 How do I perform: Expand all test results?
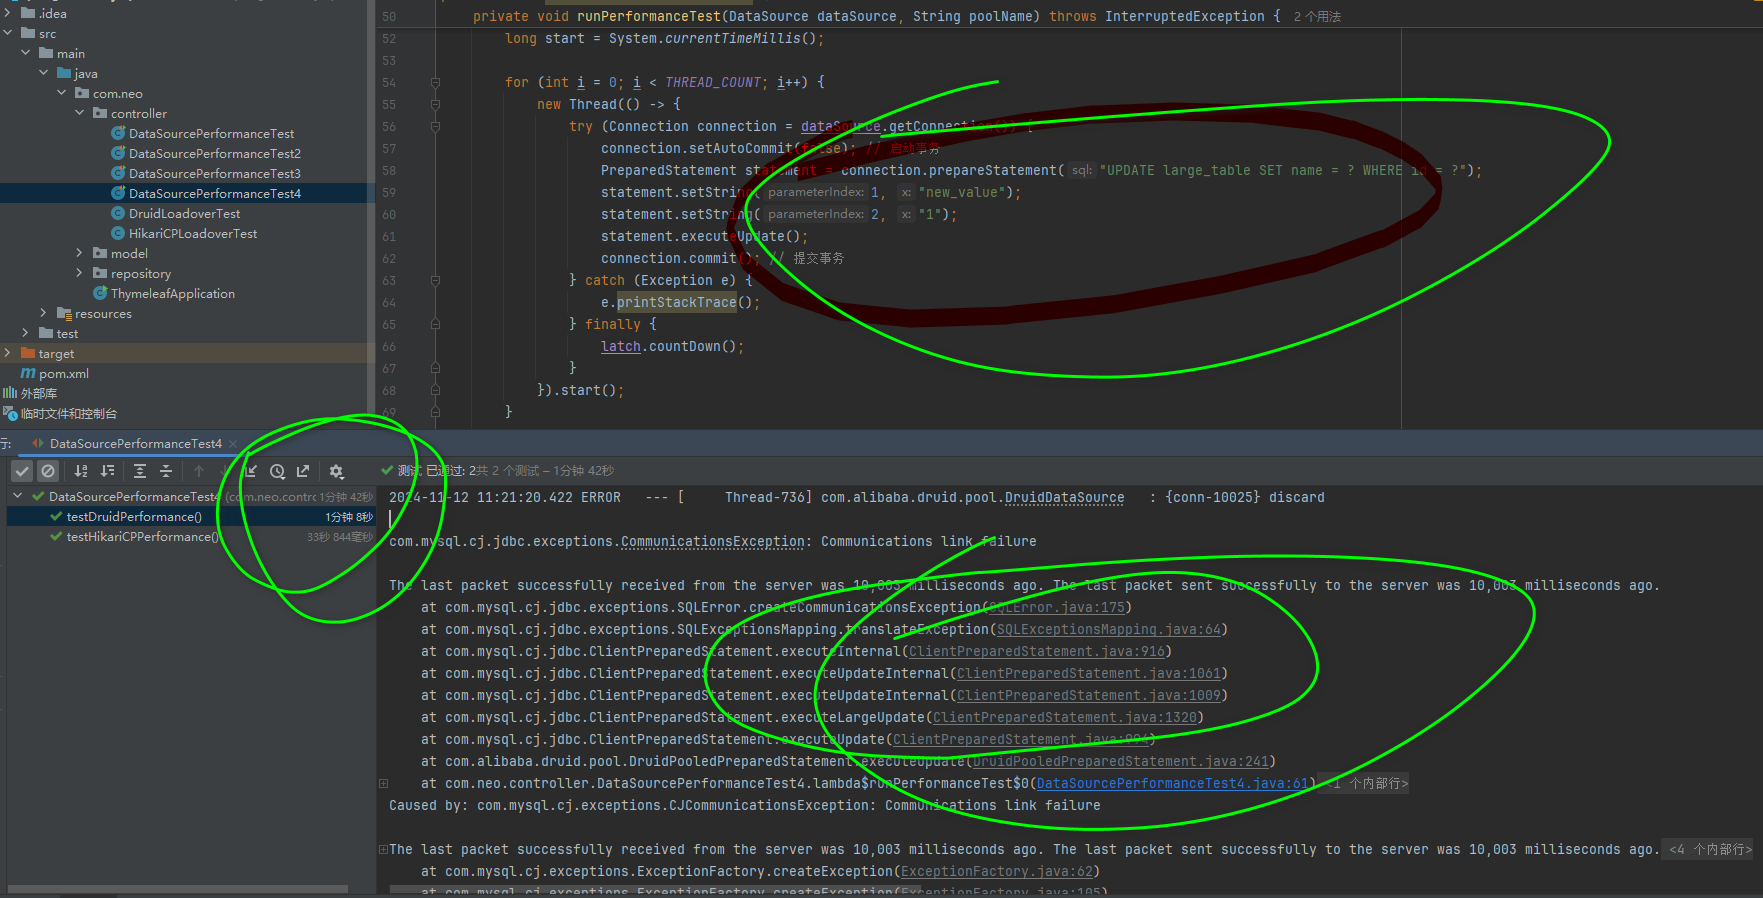(140, 471)
